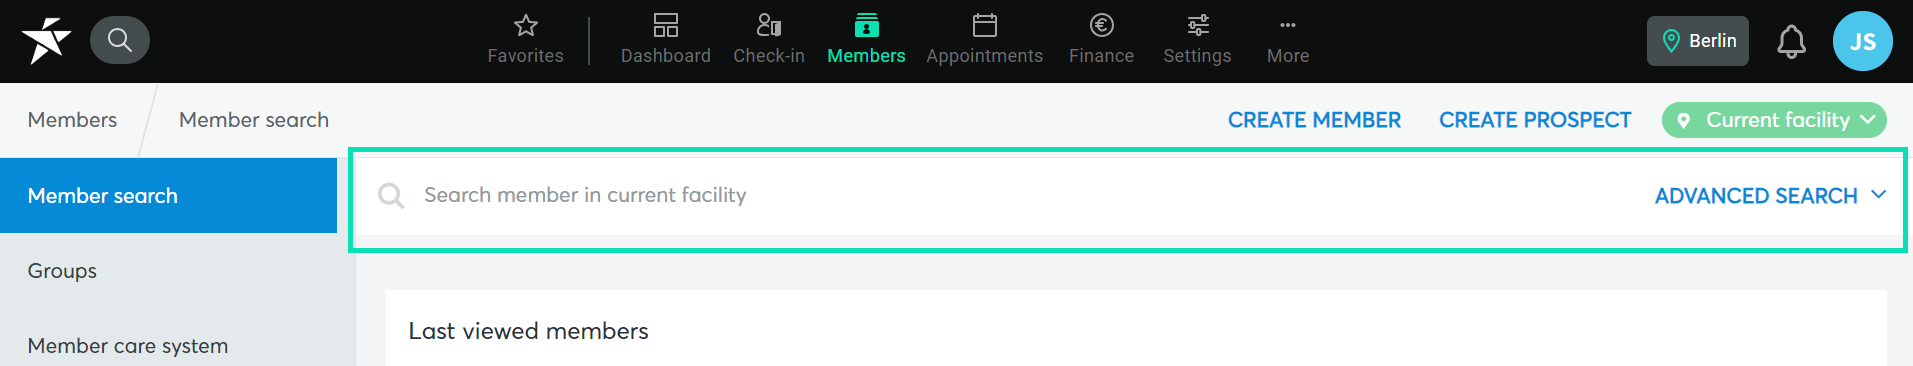
Task: Change the Berlin location selector
Action: [1698, 41]
